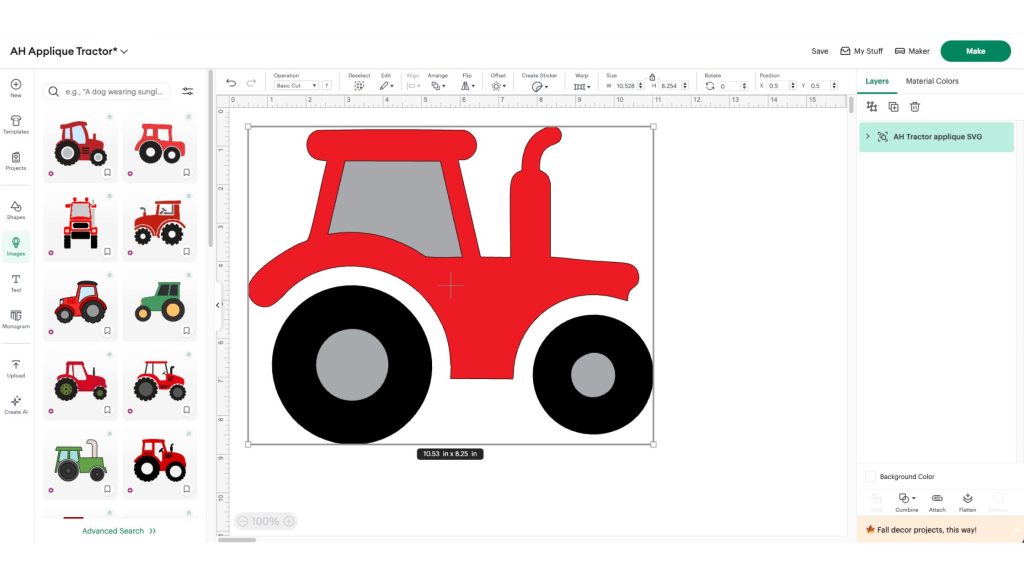Image resolution: width=1024 pixels, height=576 pixels.
Task: Open the Shapes panel
Action: [x=15, y=208]
